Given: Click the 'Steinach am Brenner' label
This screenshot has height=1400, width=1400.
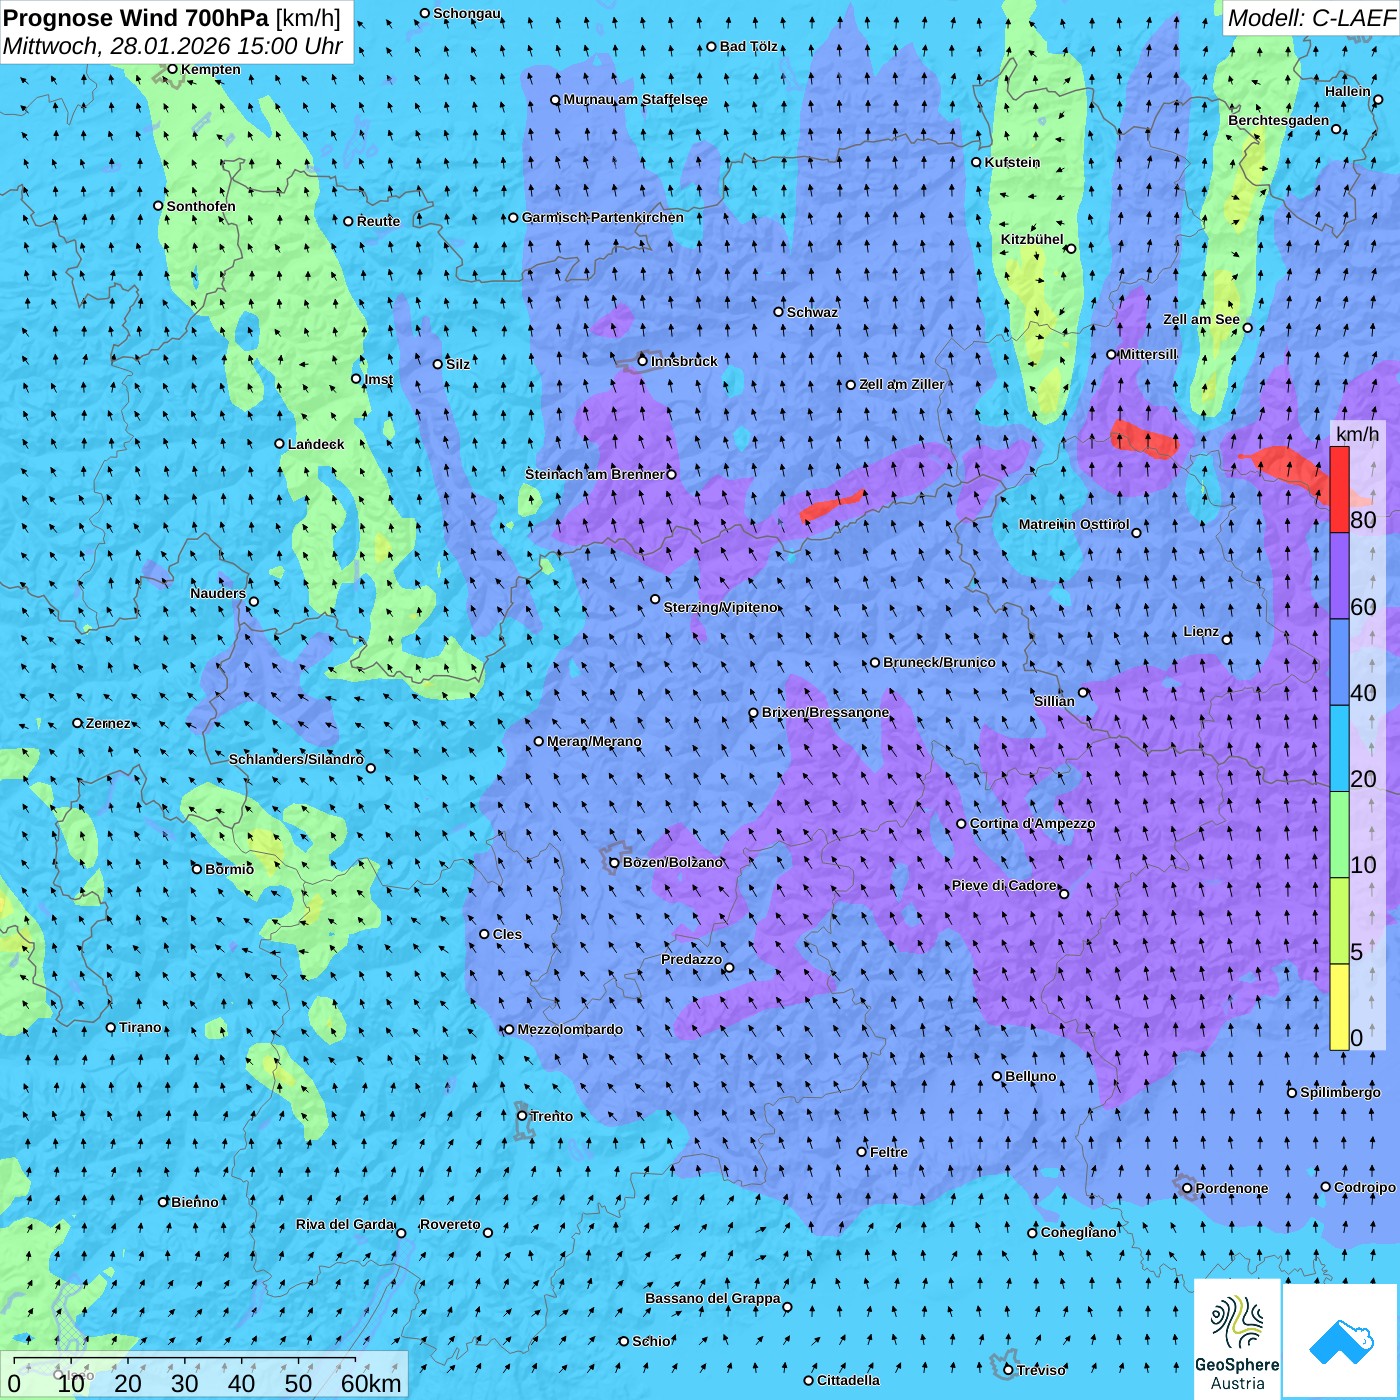Looking at the screenshot, I should (595, 474).
